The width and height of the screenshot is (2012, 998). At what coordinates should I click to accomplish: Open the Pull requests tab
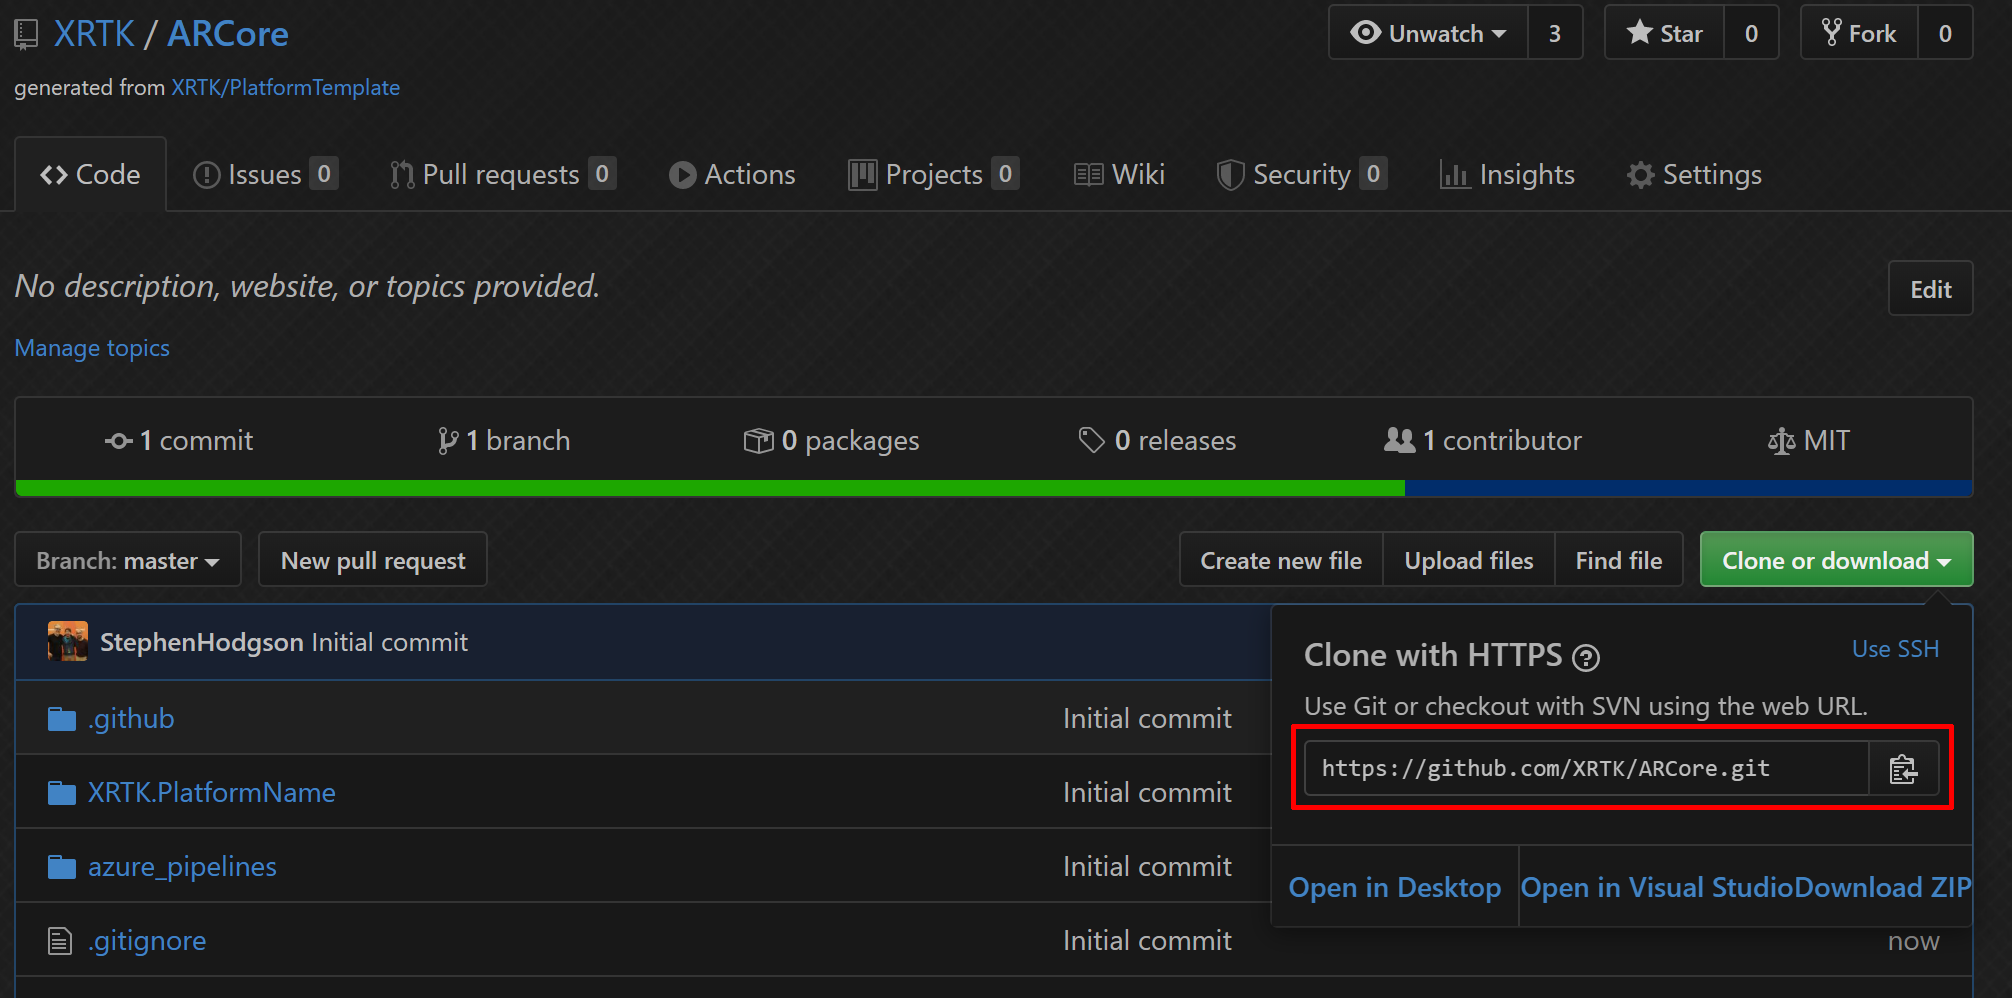pyautogui.click(x=502, y=175)
